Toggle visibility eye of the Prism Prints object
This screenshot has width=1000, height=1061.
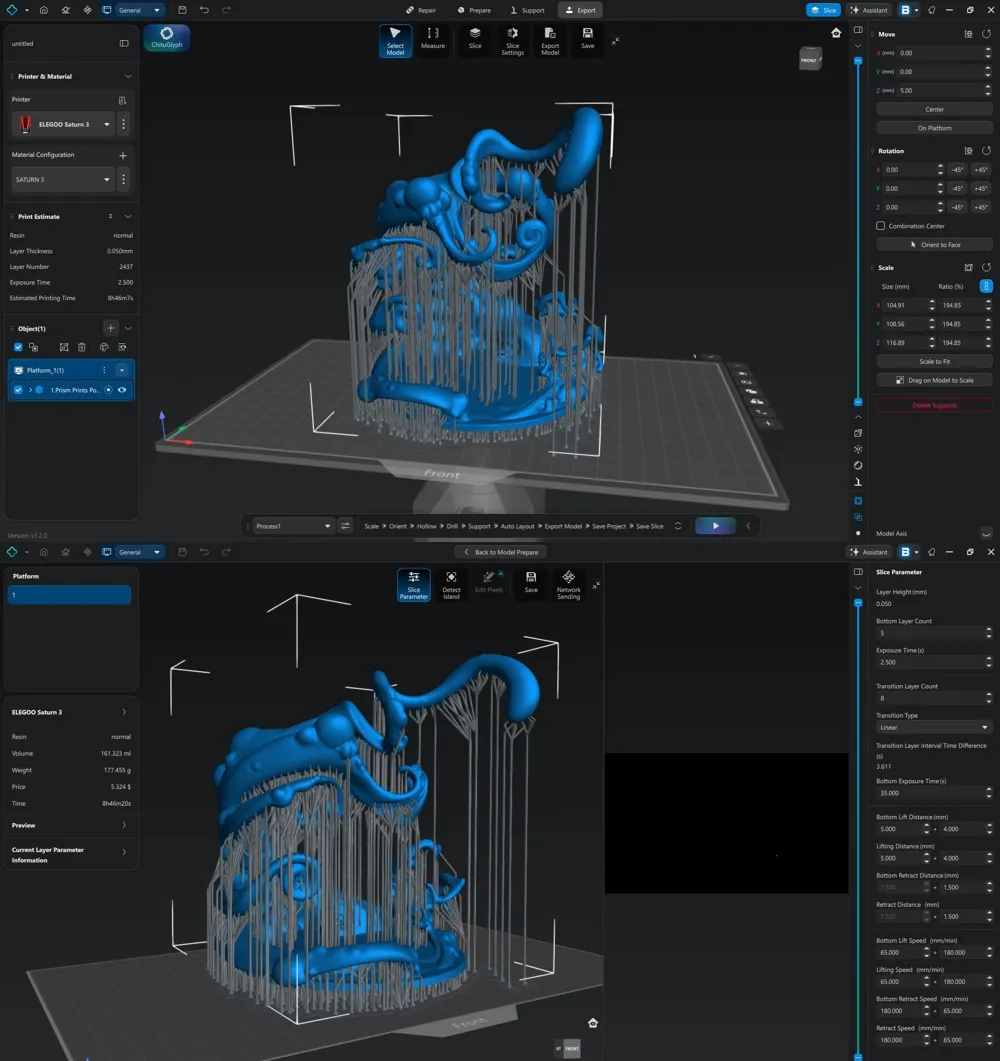pyautogui.click(x=122, y=390)
